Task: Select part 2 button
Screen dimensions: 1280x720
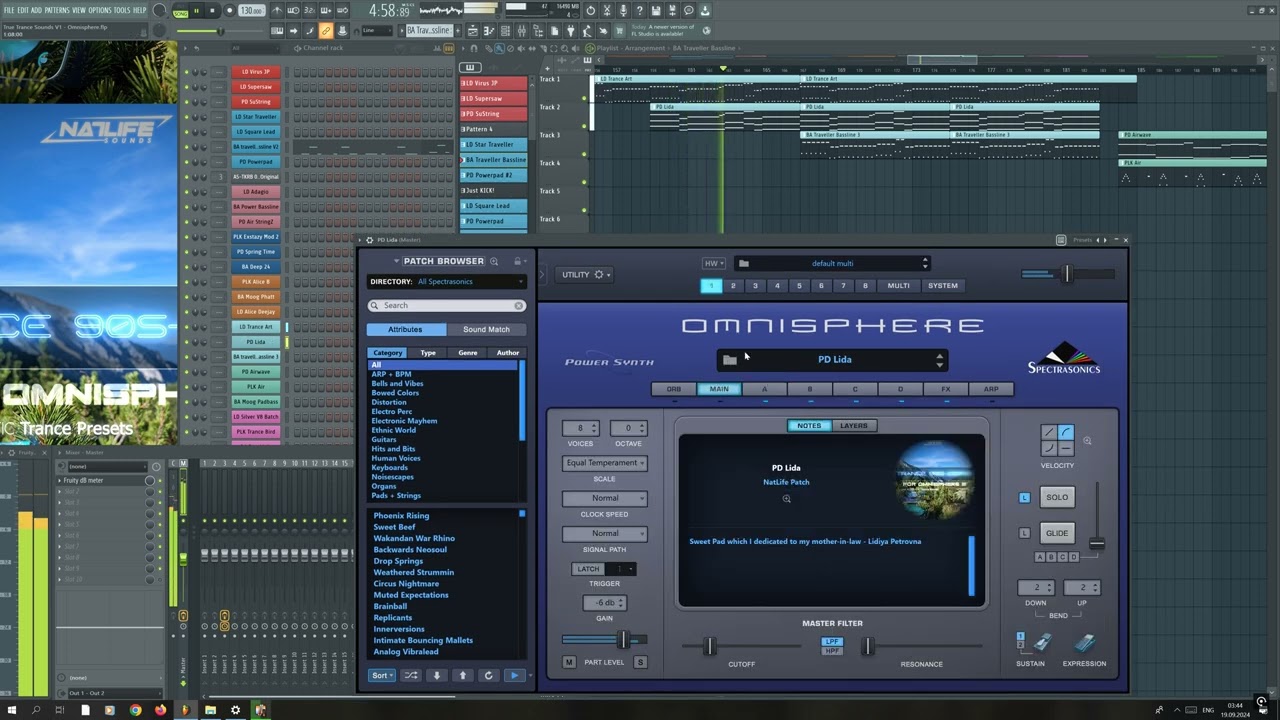Action: pos(733,286)
